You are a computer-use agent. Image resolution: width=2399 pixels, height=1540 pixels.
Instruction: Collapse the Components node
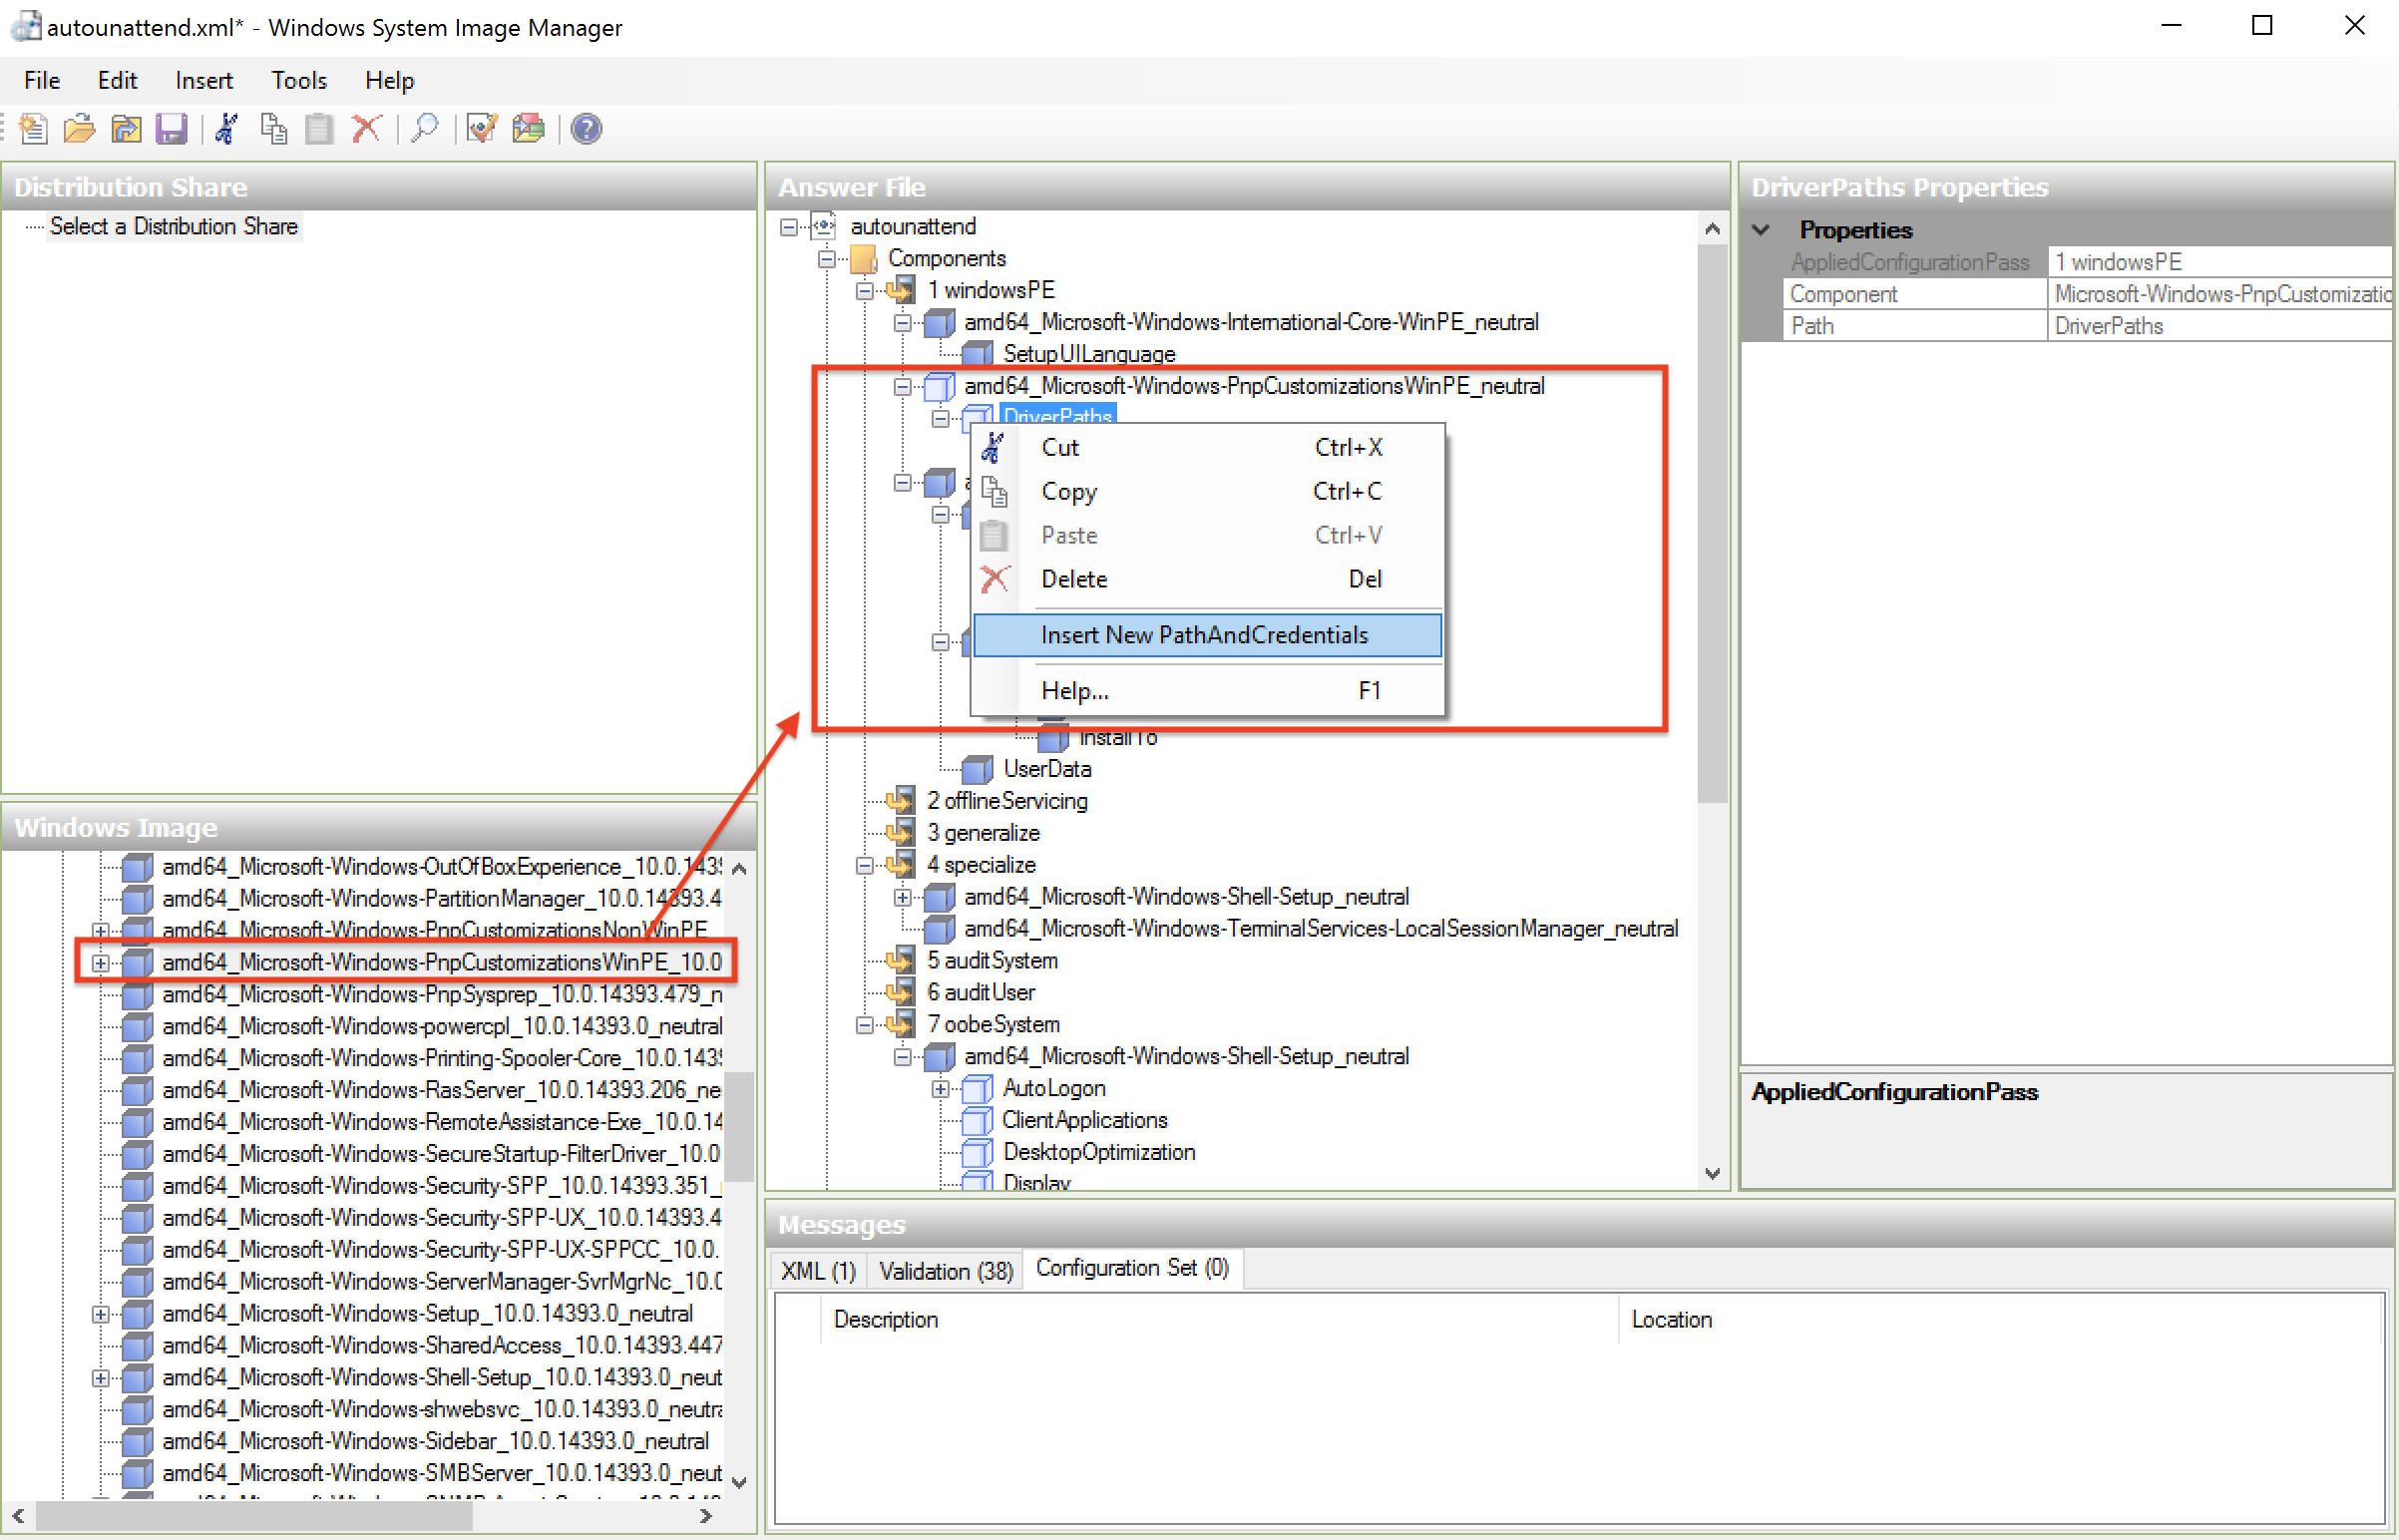(827, 259)
